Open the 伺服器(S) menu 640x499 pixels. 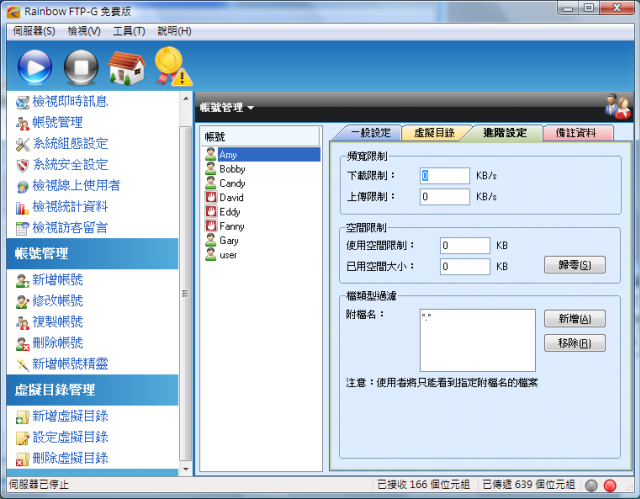34,31
